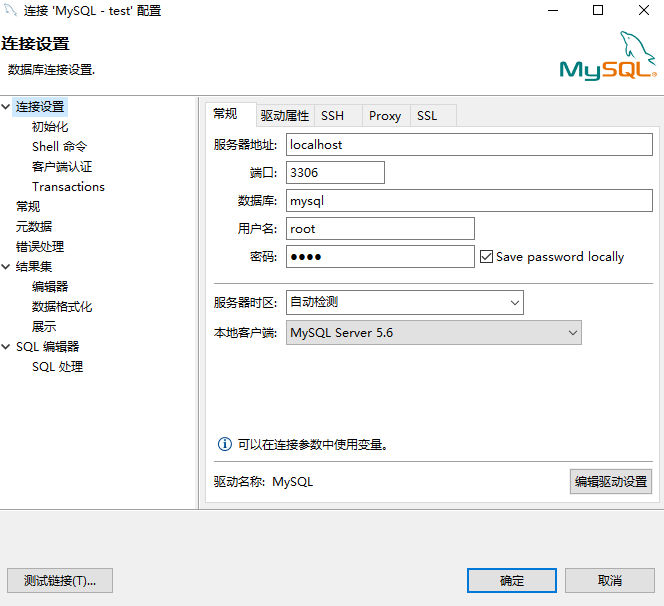
Task: Click the title bar application icon
Action: coord(10,10)
